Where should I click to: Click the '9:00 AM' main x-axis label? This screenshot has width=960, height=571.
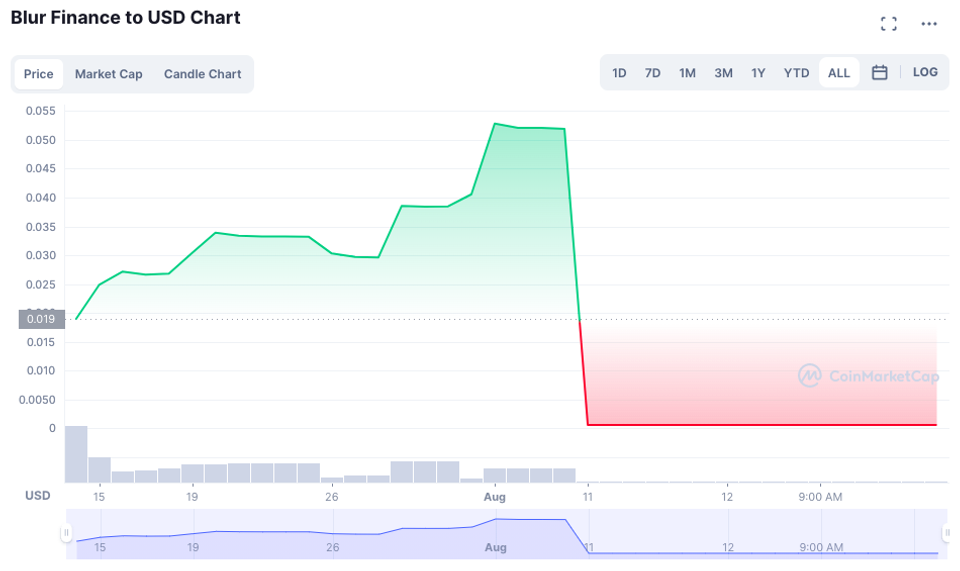820,497
